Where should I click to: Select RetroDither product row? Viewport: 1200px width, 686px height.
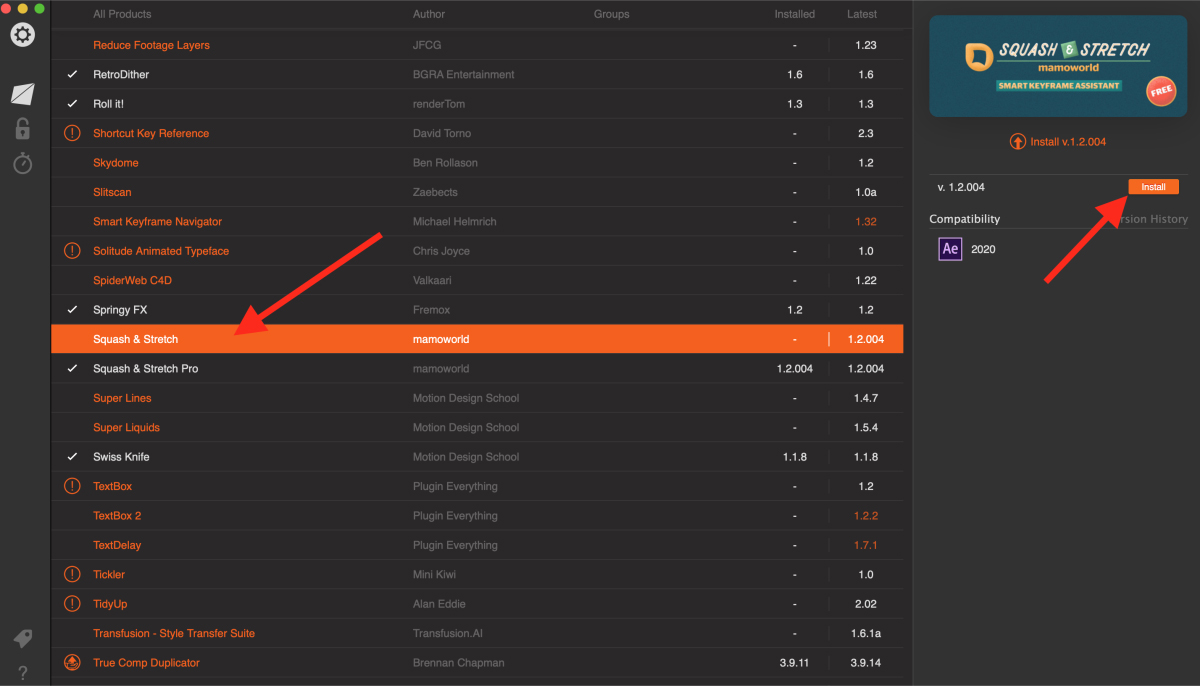pos(477,75)
